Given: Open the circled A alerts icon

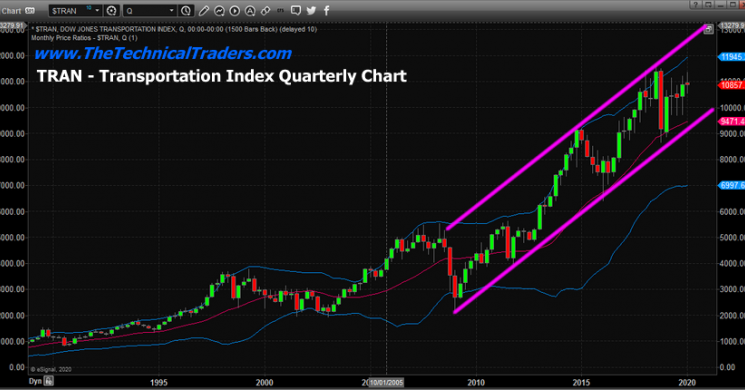Looking at the screenshot, I should (250, 10).
